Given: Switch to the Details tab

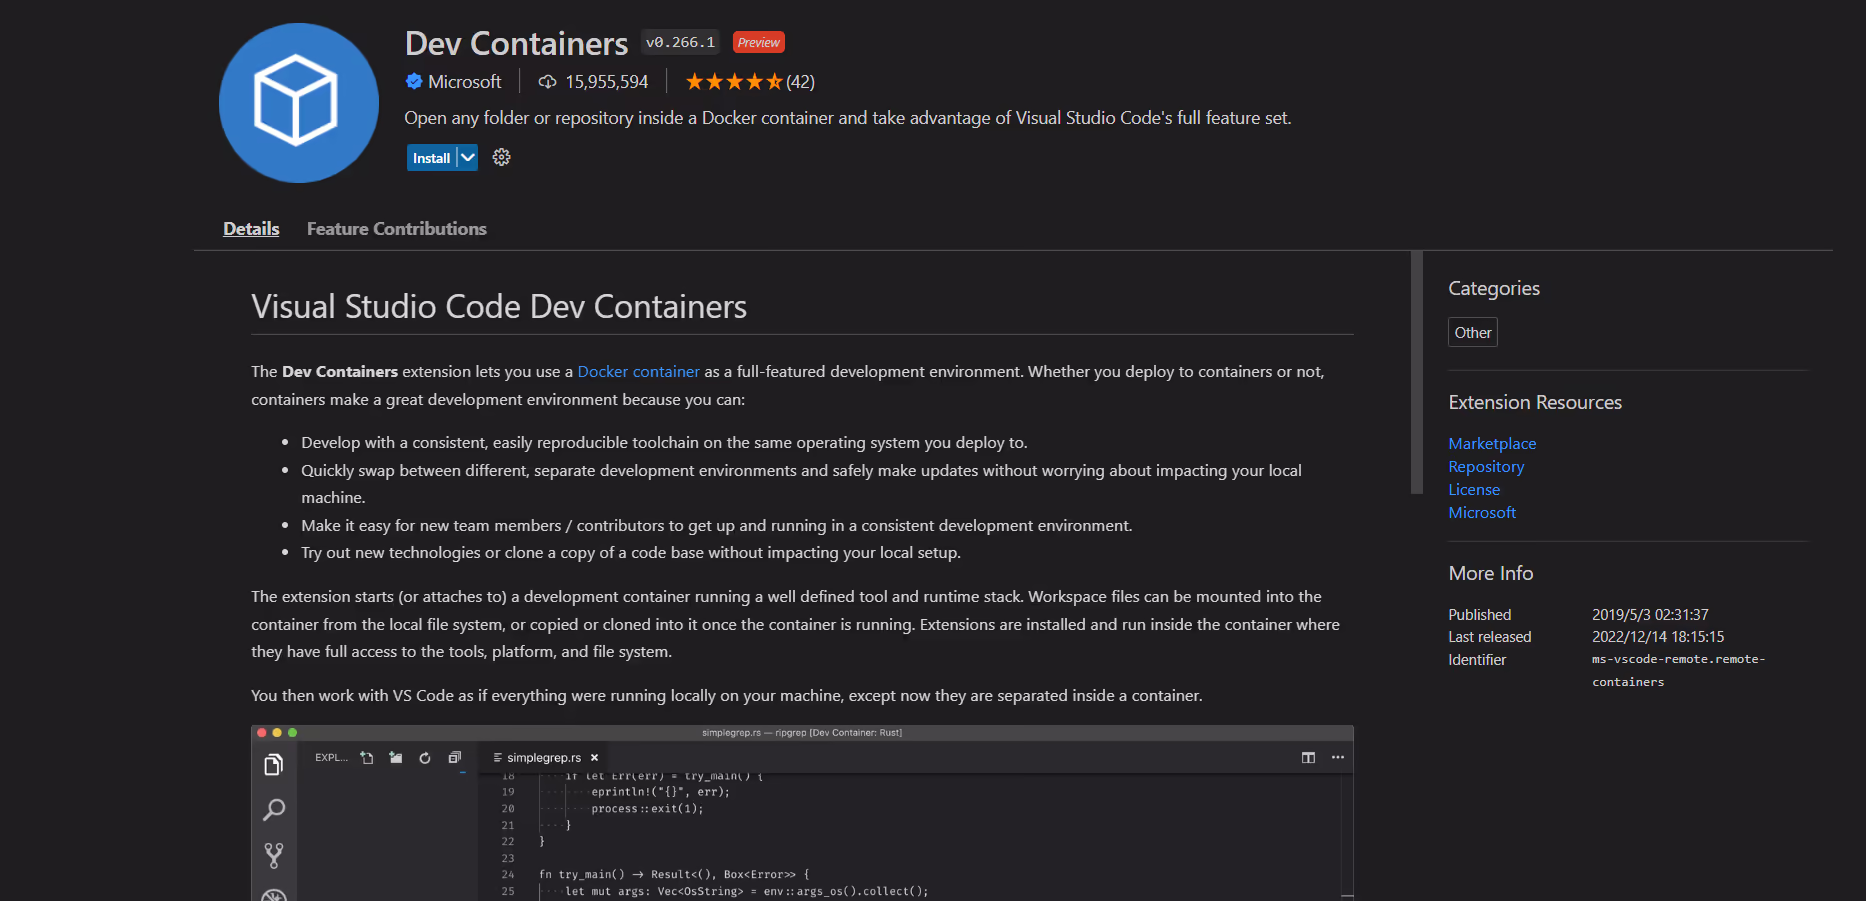Looking at the screenshot, I should point(251,229).
